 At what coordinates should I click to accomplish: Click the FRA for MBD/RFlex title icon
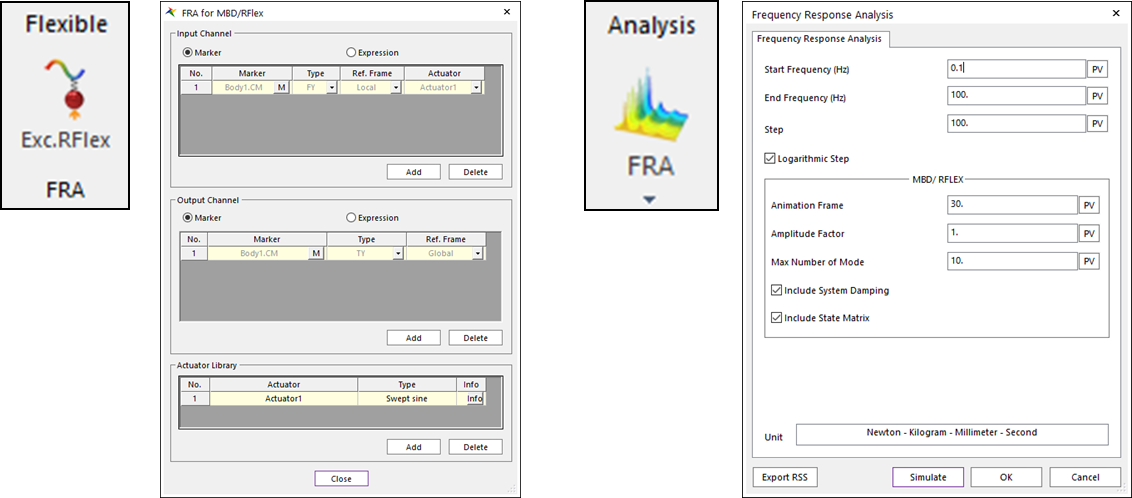(x=170, y=12)
